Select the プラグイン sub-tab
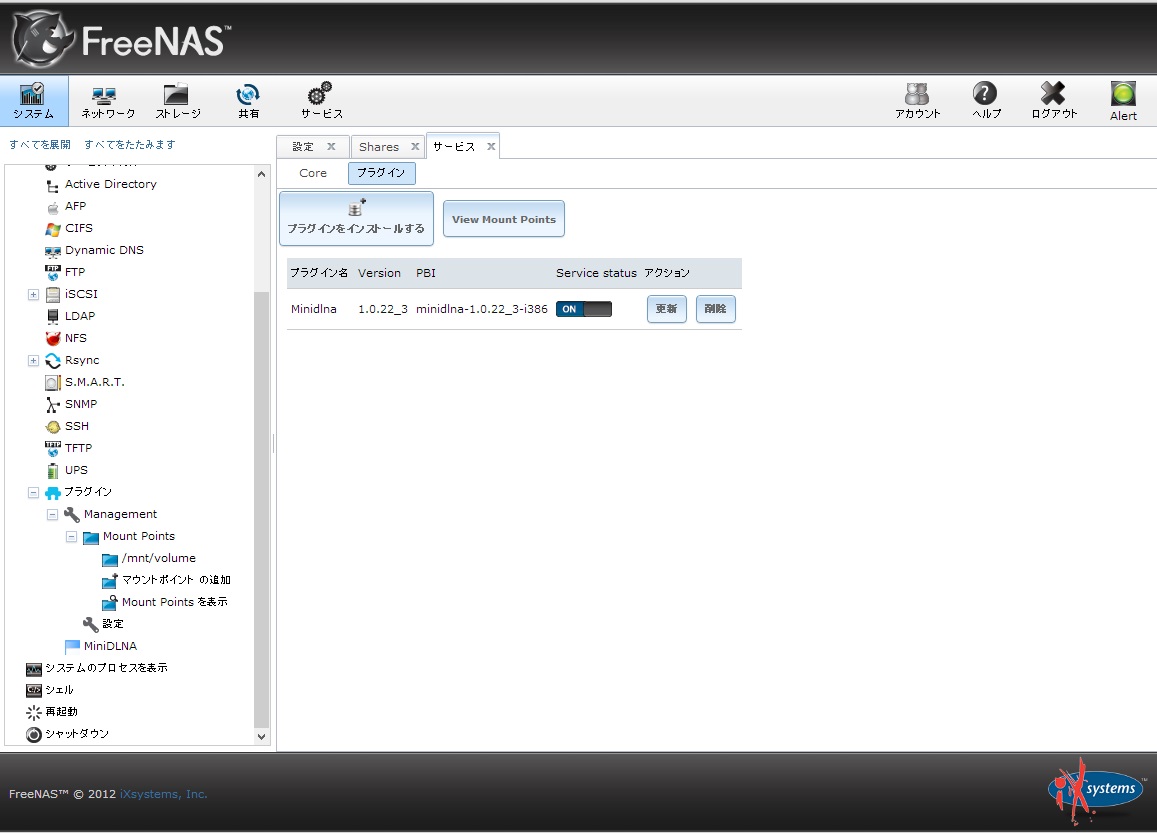Image resolution: width=1157 pixels, height=833 pixels. [381, 173]
